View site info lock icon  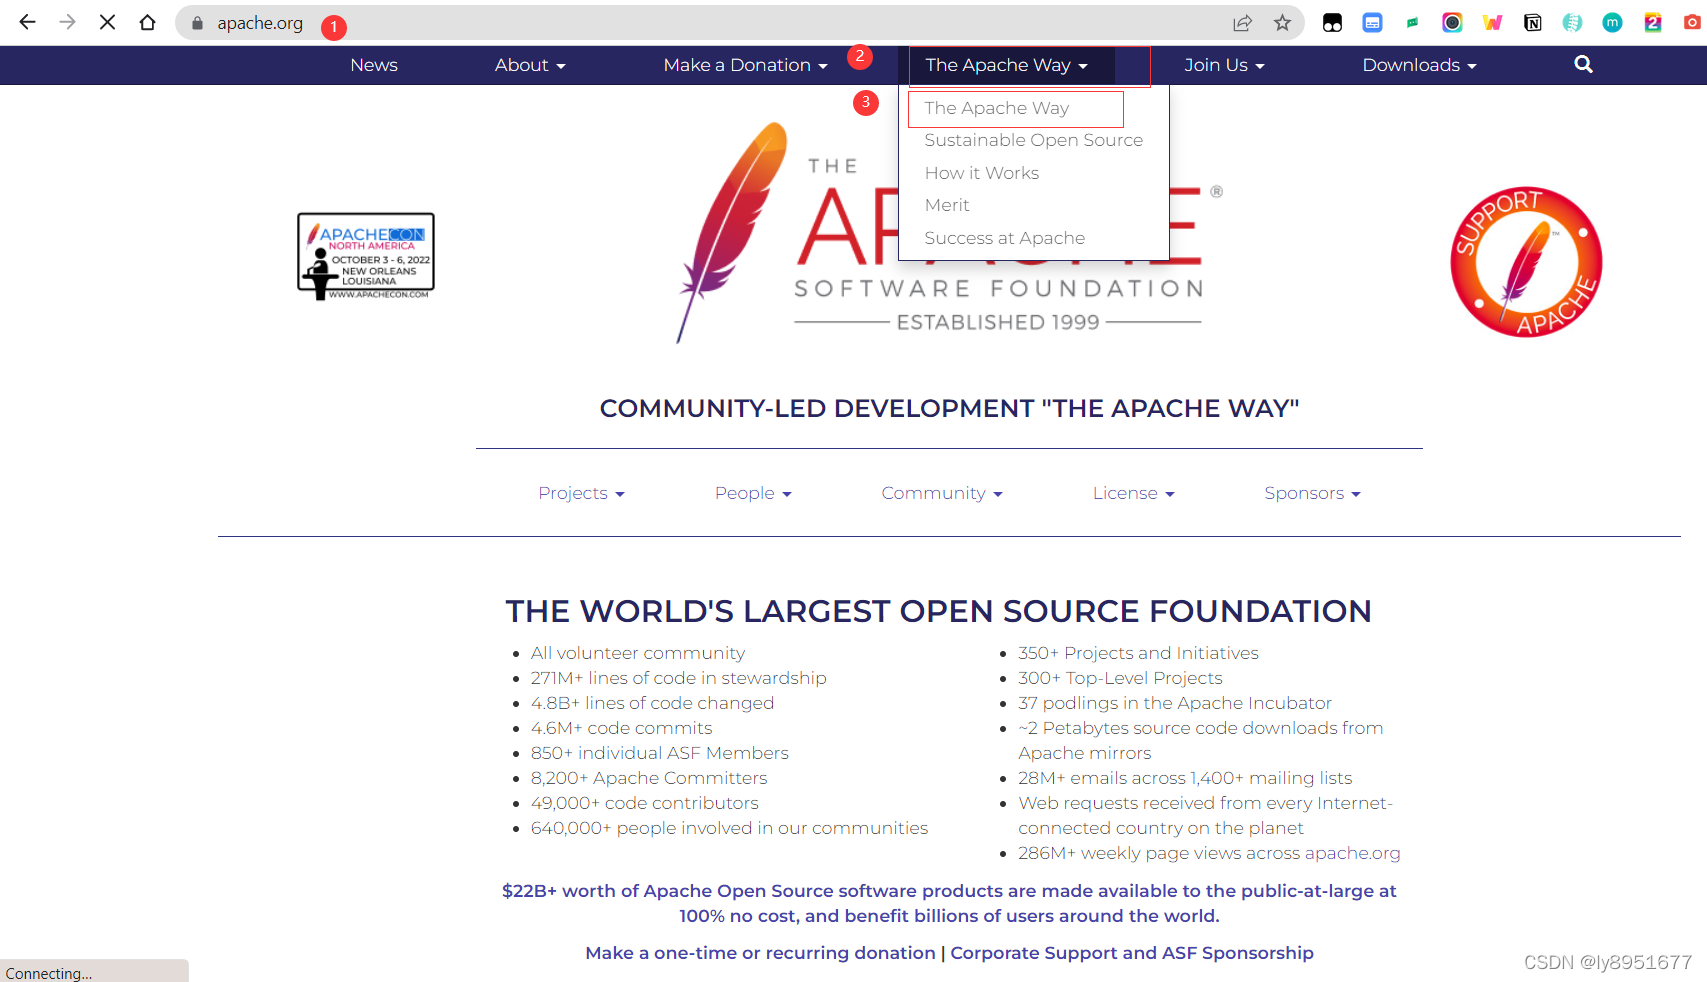pos(197,23)
